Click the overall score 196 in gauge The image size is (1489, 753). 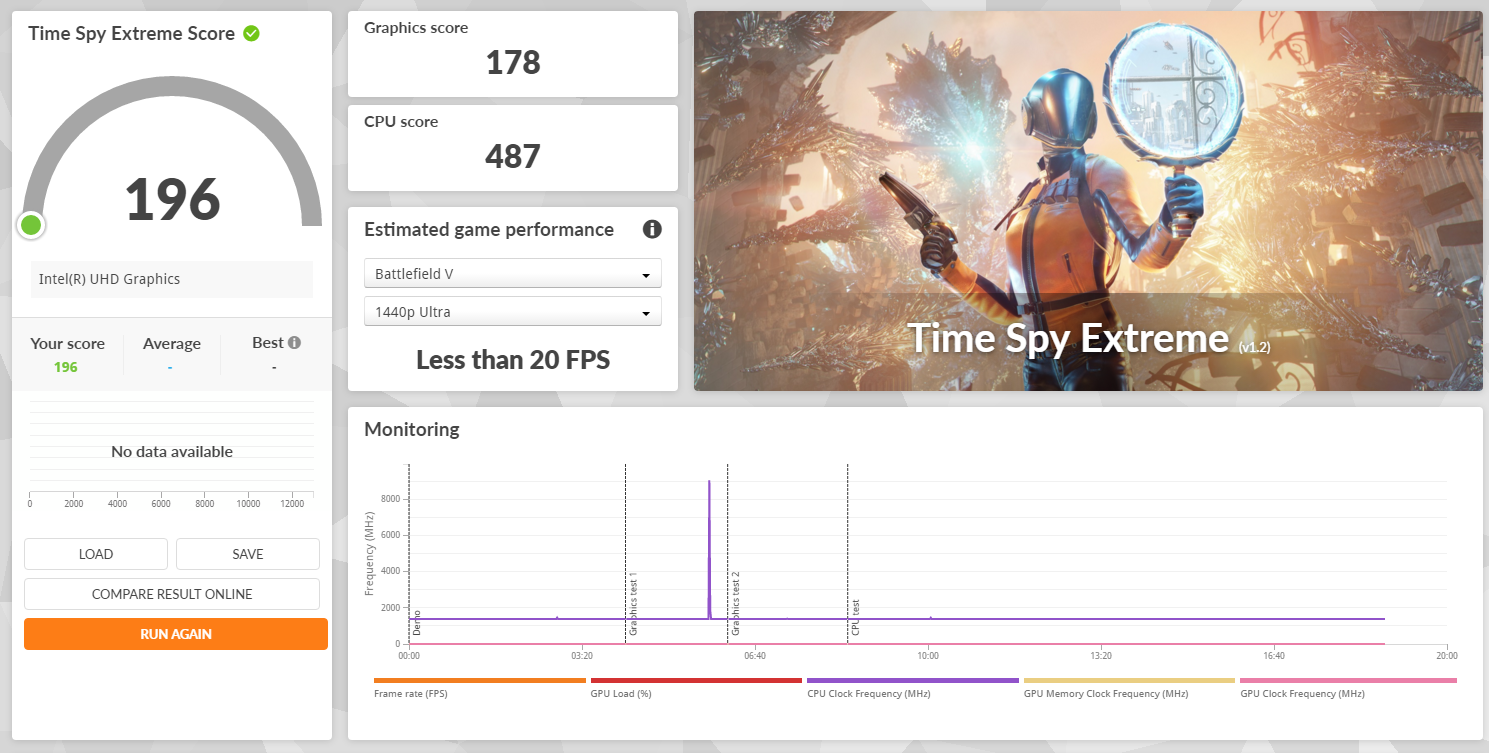click(x=172, y=199)
